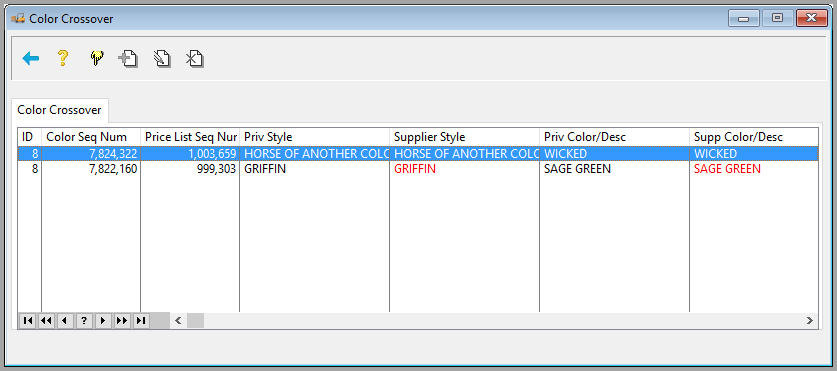Click the red SAGE GREEN Supp Color cell
The height and width of the screenshot is (371, 837).
point(753,169)
